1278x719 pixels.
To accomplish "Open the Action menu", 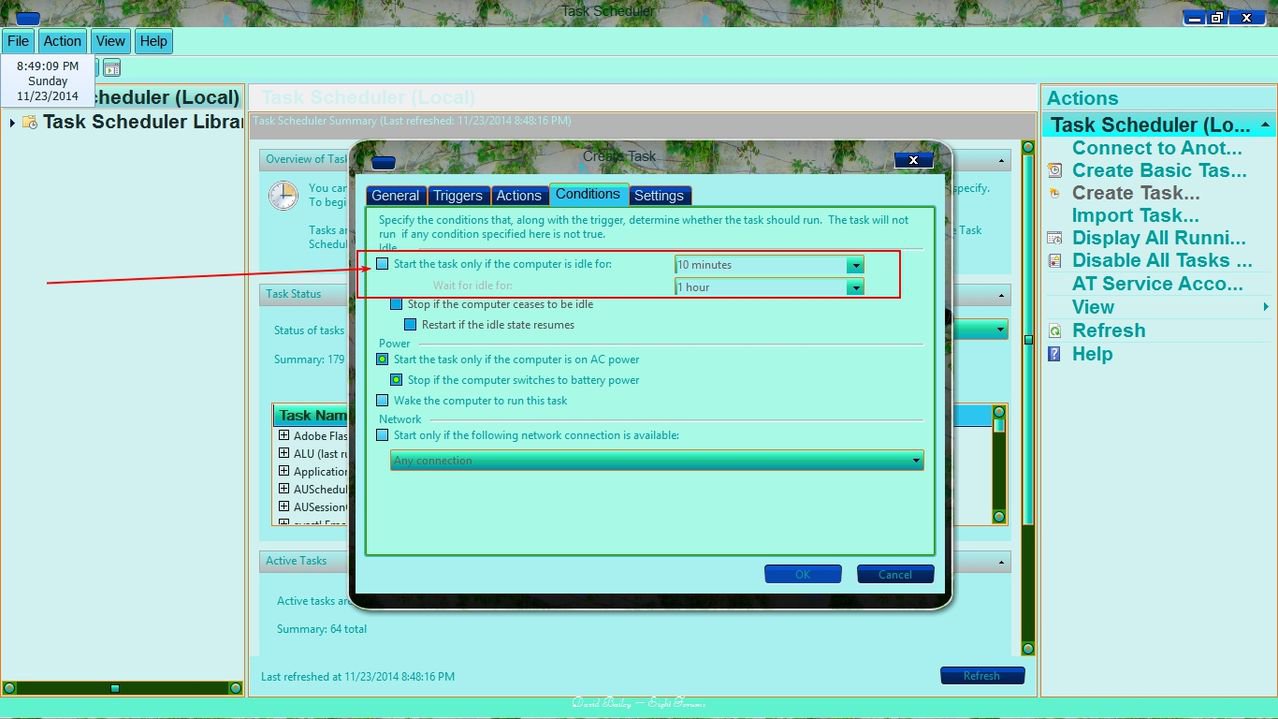I will [x=62, y=41].
